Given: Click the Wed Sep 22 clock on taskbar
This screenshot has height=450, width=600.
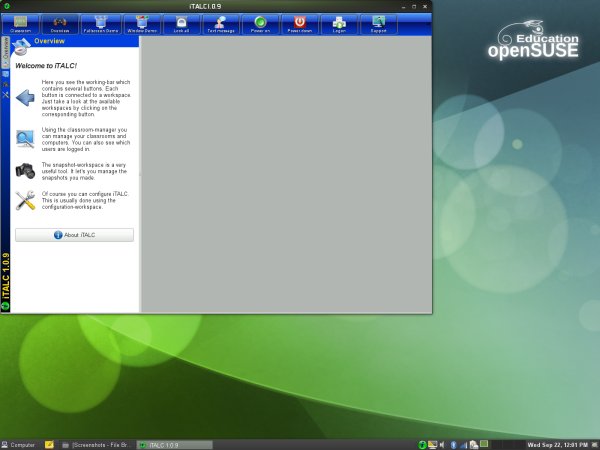Looking at the screenshot, I should point(558,445).
